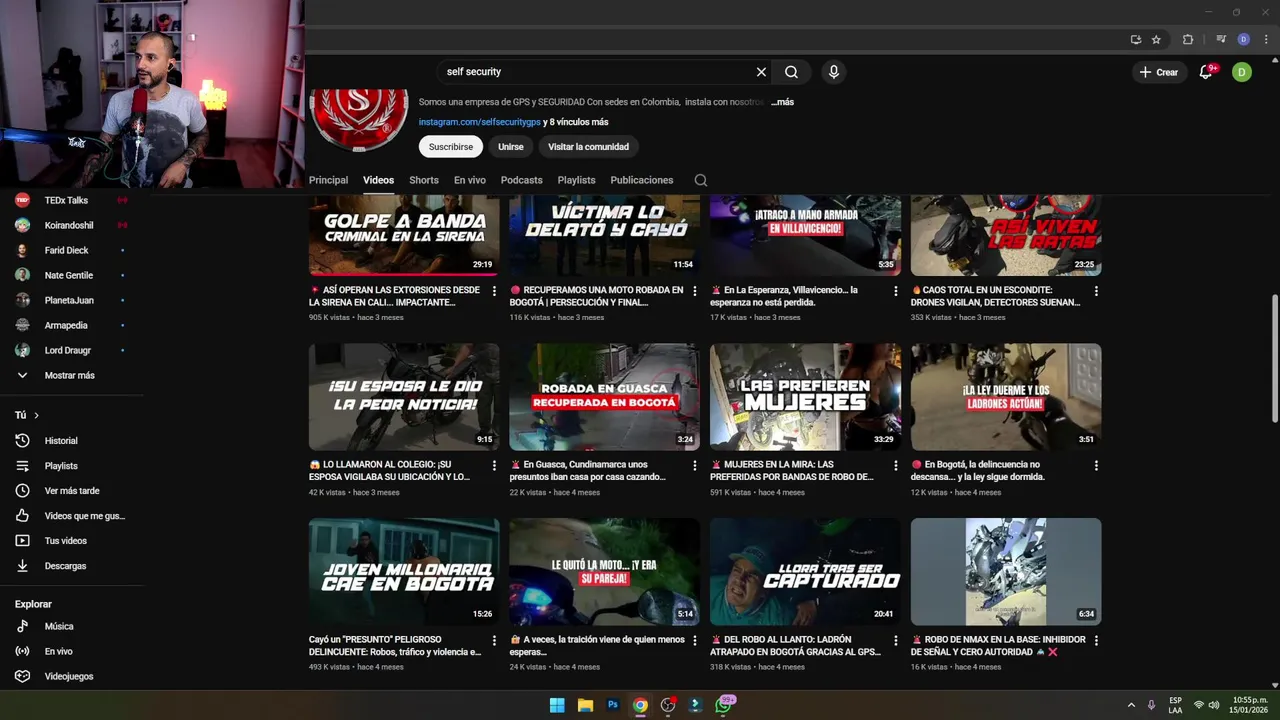Open LAS PREFIEREN MUJERES thumbnail

tap(805, 397)
